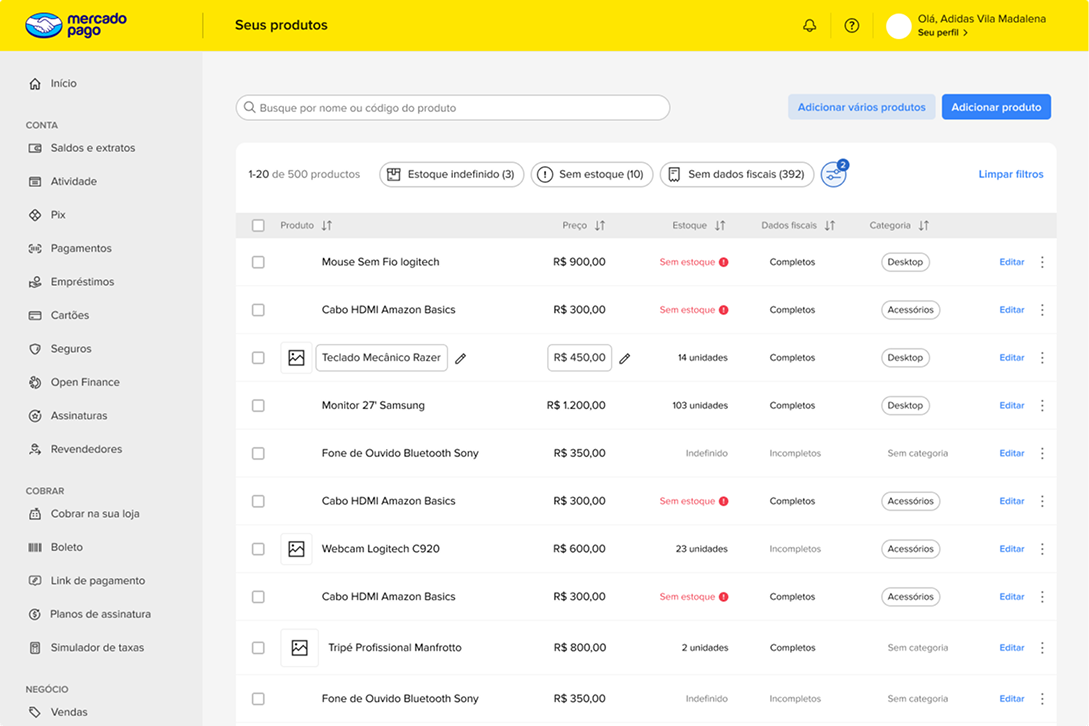Click the Cartões sidebar icon
Viewport: 1089px width, 726px height.
[x=35, y=315]
